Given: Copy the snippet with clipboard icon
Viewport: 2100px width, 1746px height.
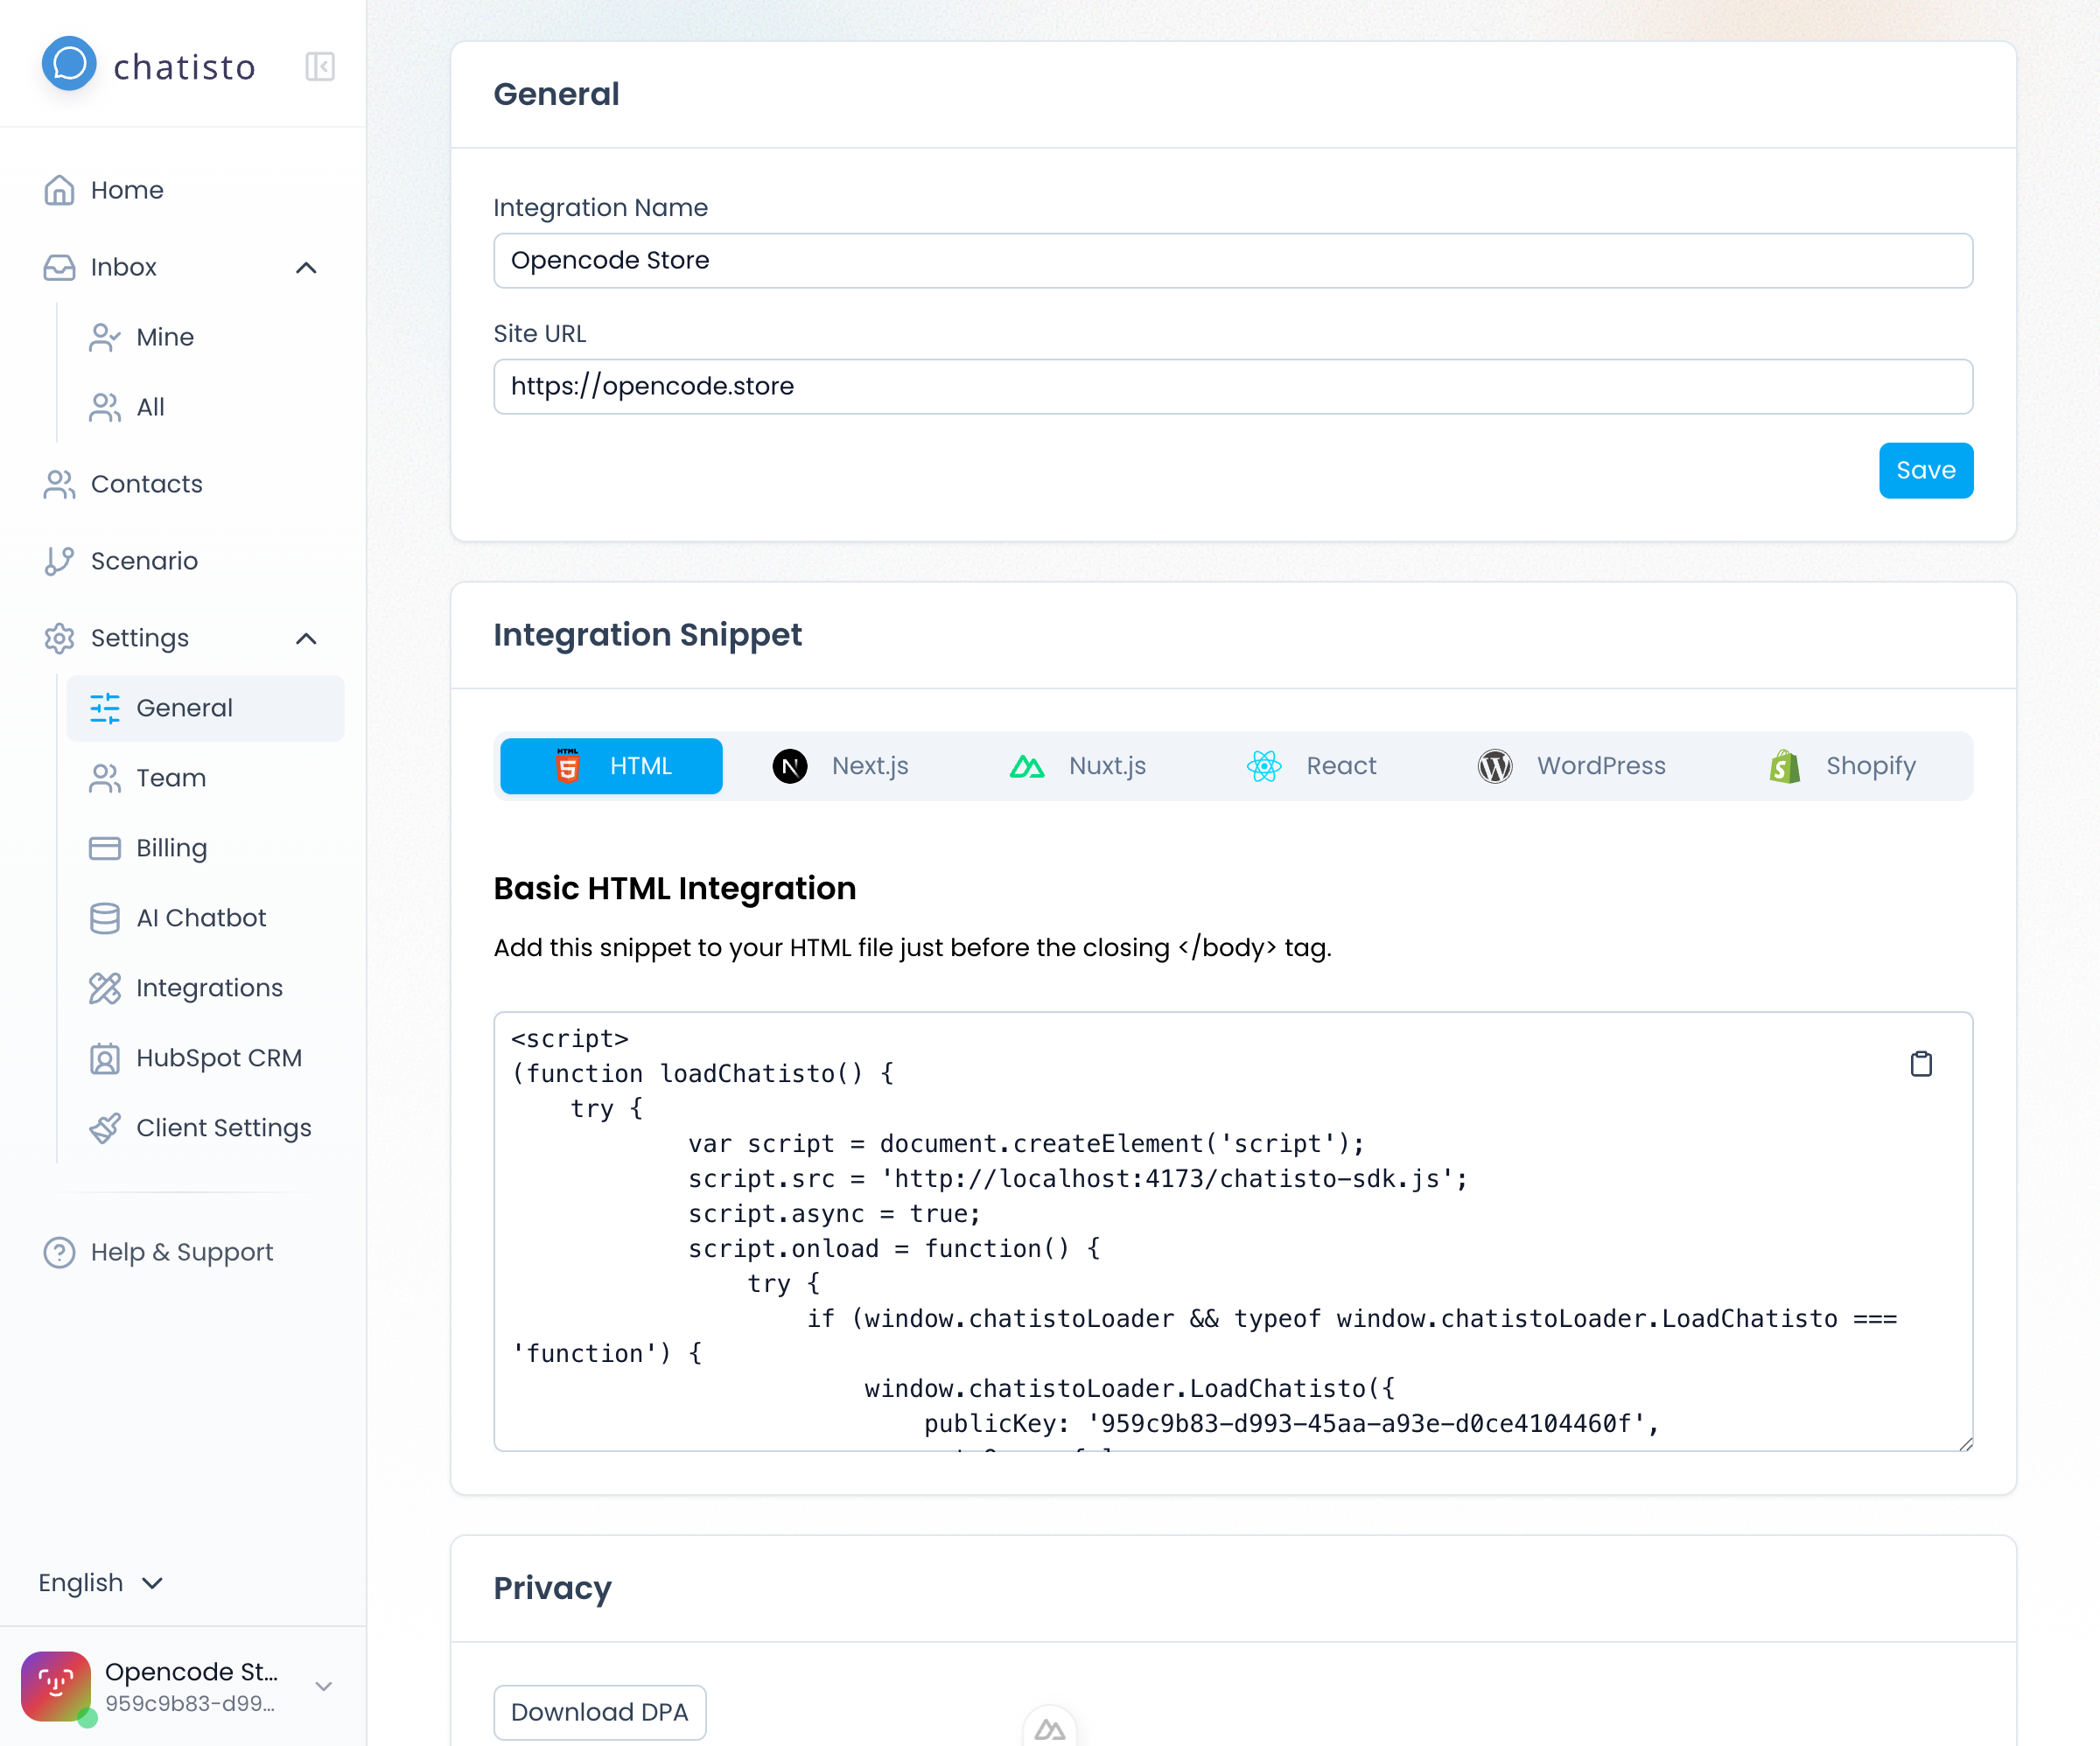Looking at the screenshot, I should [x=1920, y=1064].
